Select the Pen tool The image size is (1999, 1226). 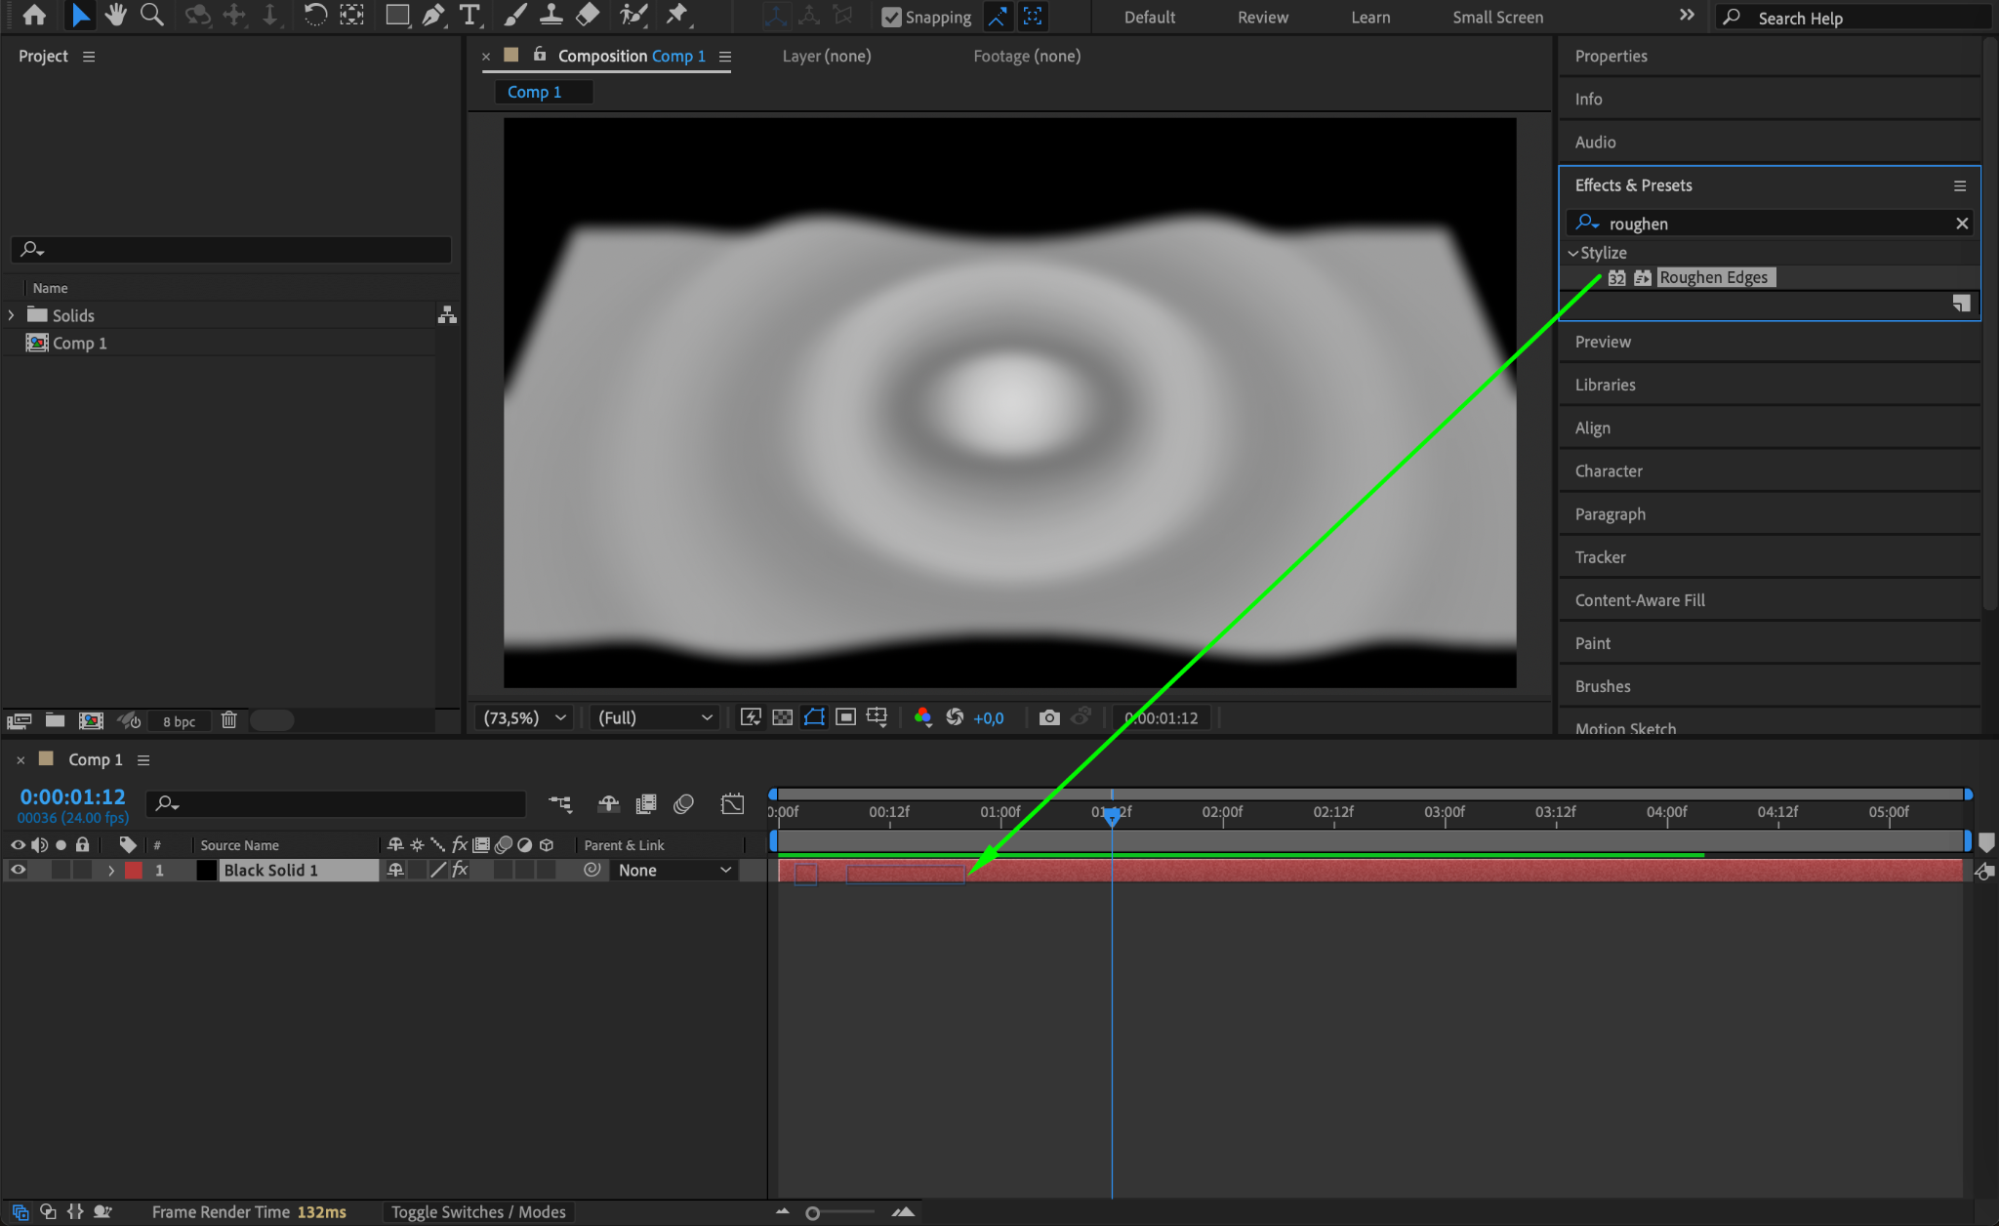tap(433, 15)
